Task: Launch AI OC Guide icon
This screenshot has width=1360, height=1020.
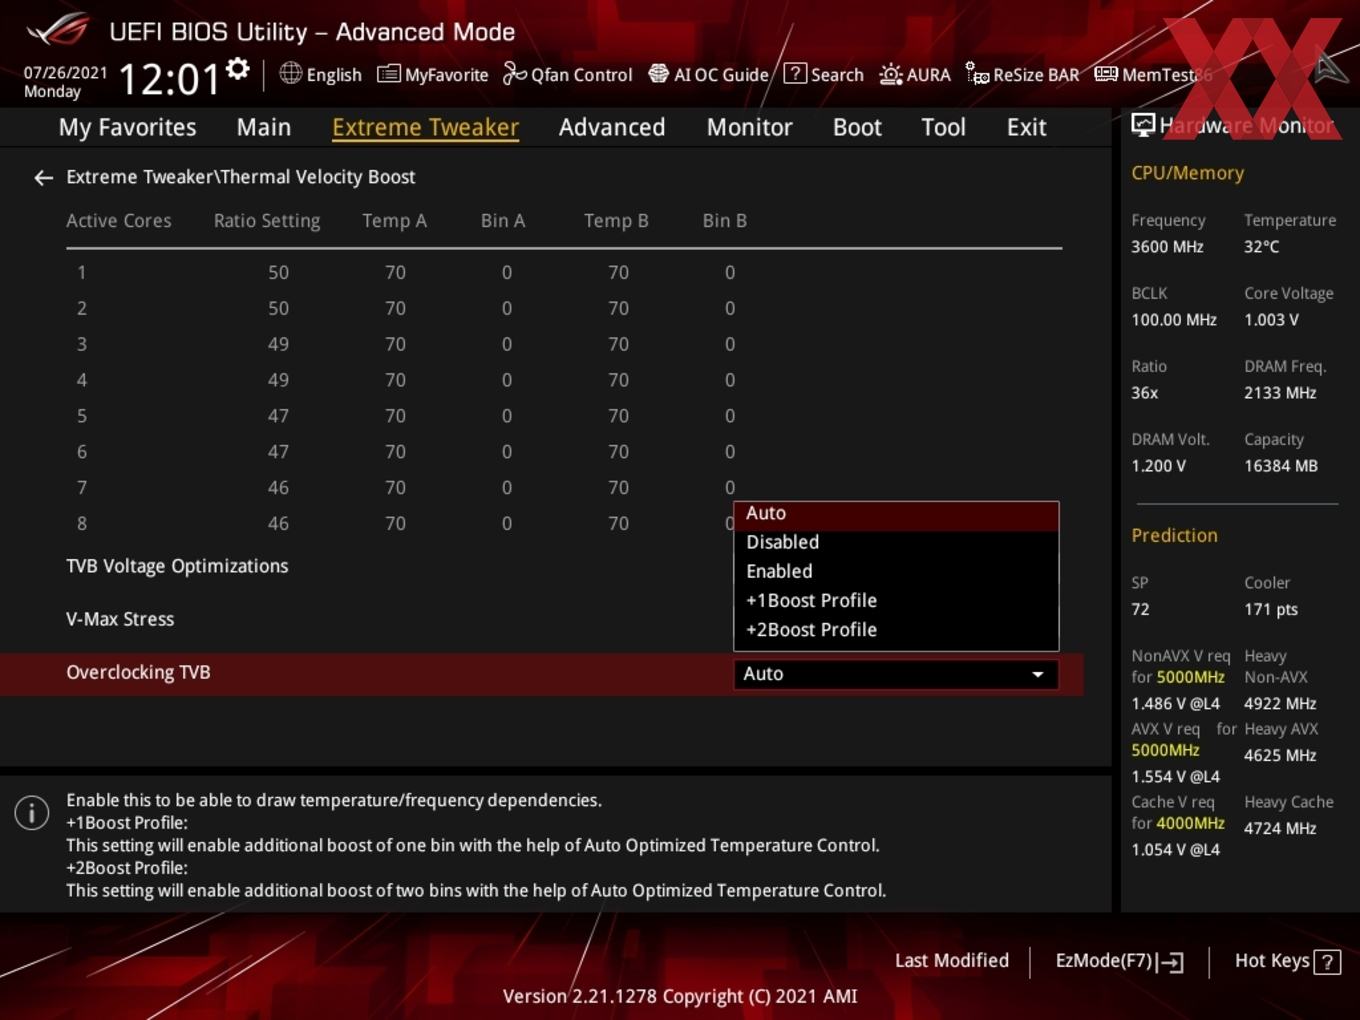Action: pos(658,73)
